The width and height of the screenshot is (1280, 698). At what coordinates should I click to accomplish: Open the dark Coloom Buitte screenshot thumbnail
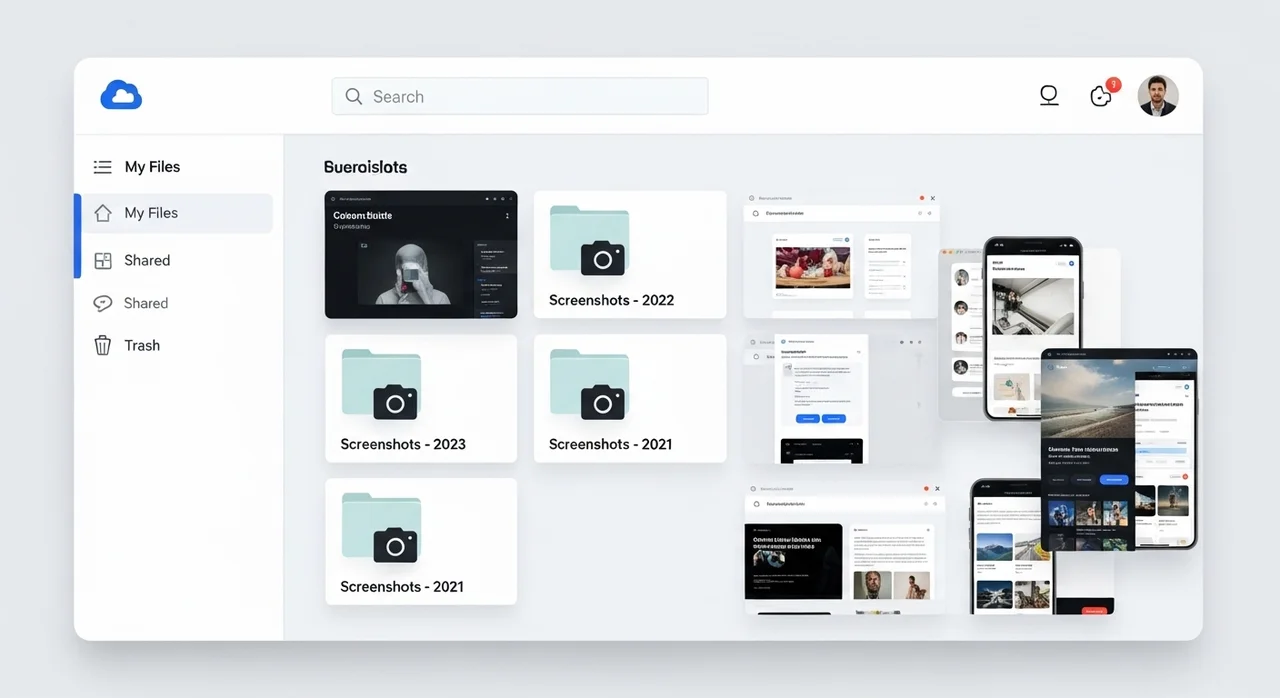coord(421,255)
